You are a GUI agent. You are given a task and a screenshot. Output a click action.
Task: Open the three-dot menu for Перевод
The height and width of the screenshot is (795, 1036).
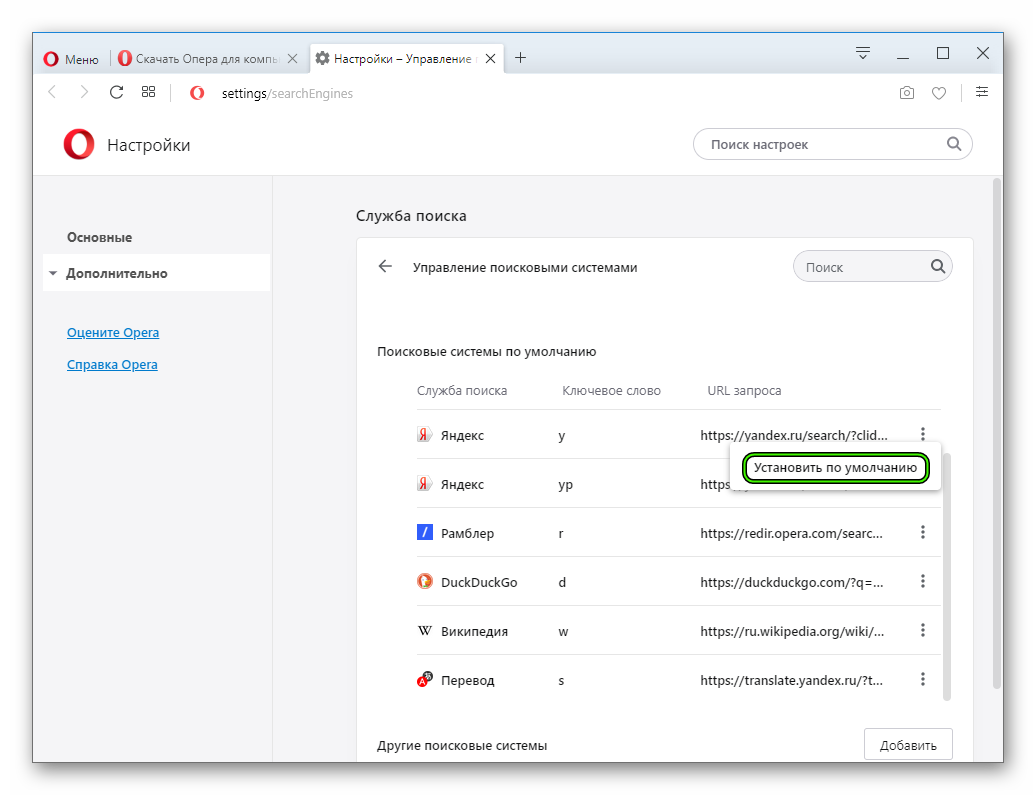point(922,679)
